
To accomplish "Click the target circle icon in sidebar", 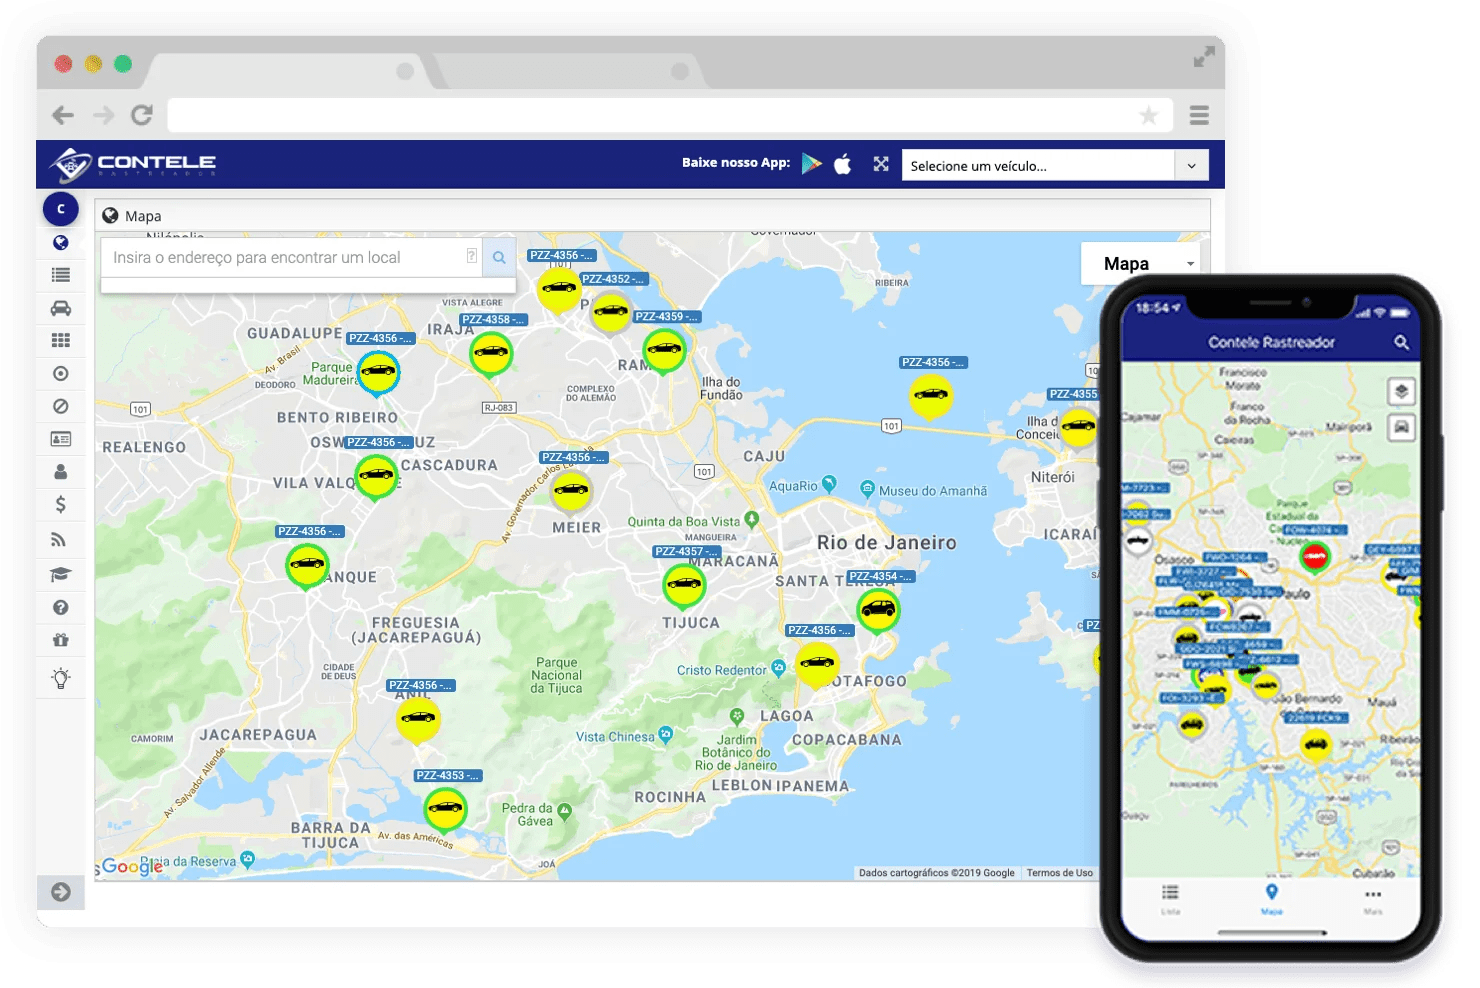I will click(61, 373).
